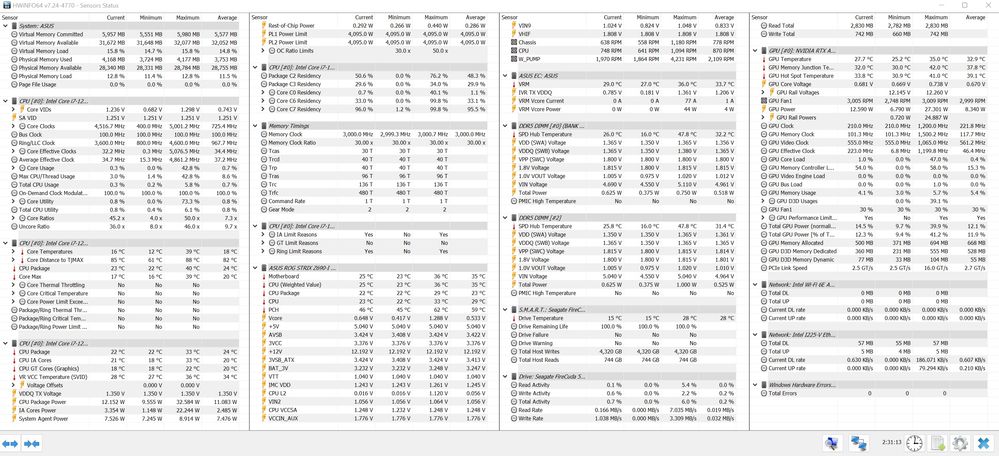Start logging with the document arrow icon
This screenshot has width=999, height=456.
[x=937, y=443]
